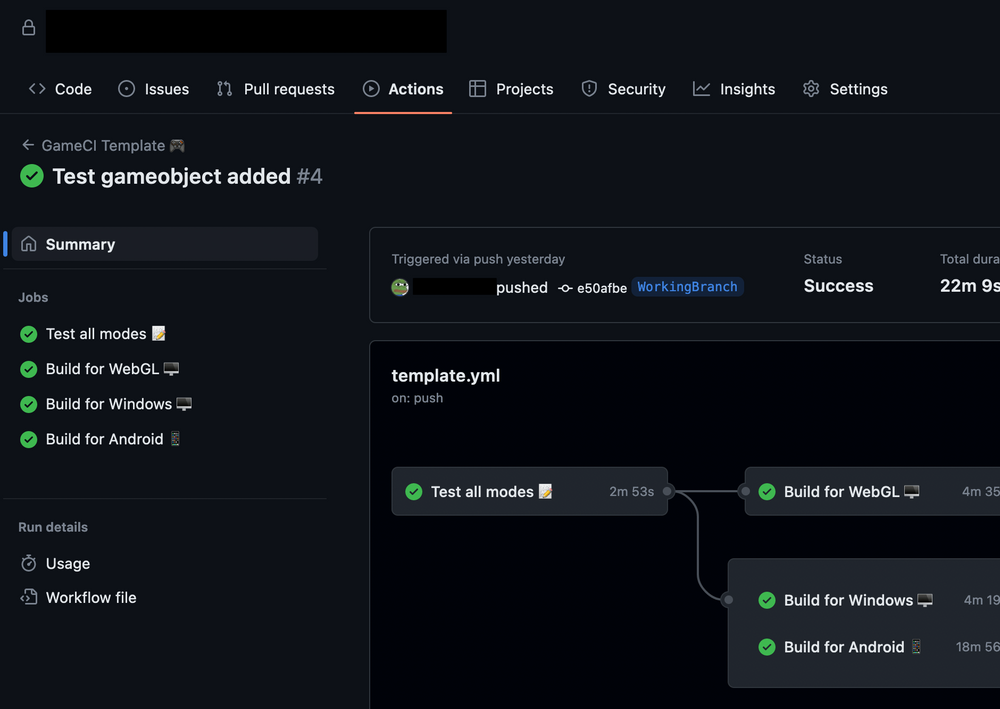This screenshot has height=709, width=1000.
Task: Open the Settings tab
Action: [x=845, y=89]
